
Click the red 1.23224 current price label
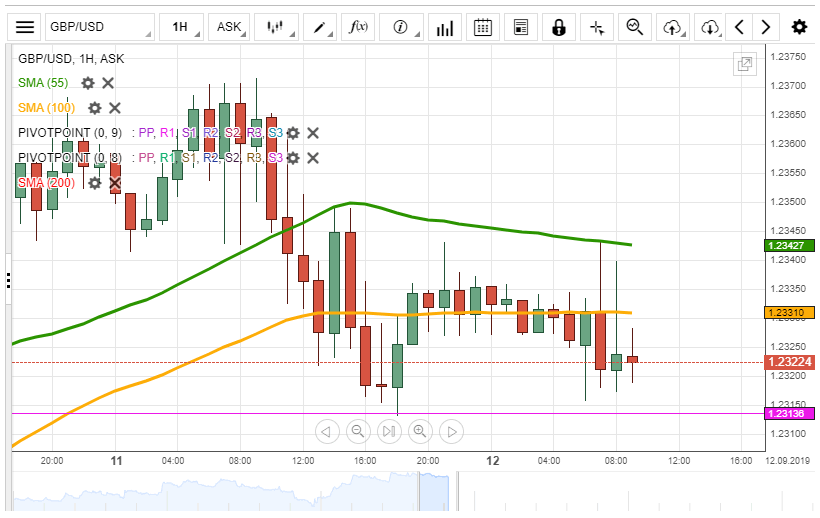789,362
